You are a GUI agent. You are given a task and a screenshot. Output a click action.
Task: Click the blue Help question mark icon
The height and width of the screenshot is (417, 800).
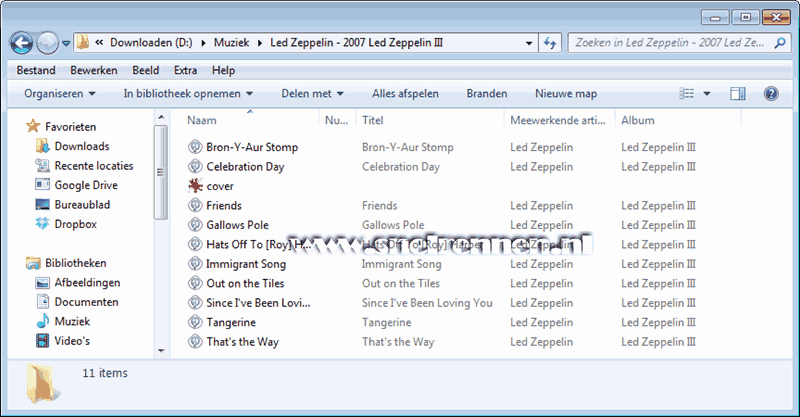(x=770, y=93)
